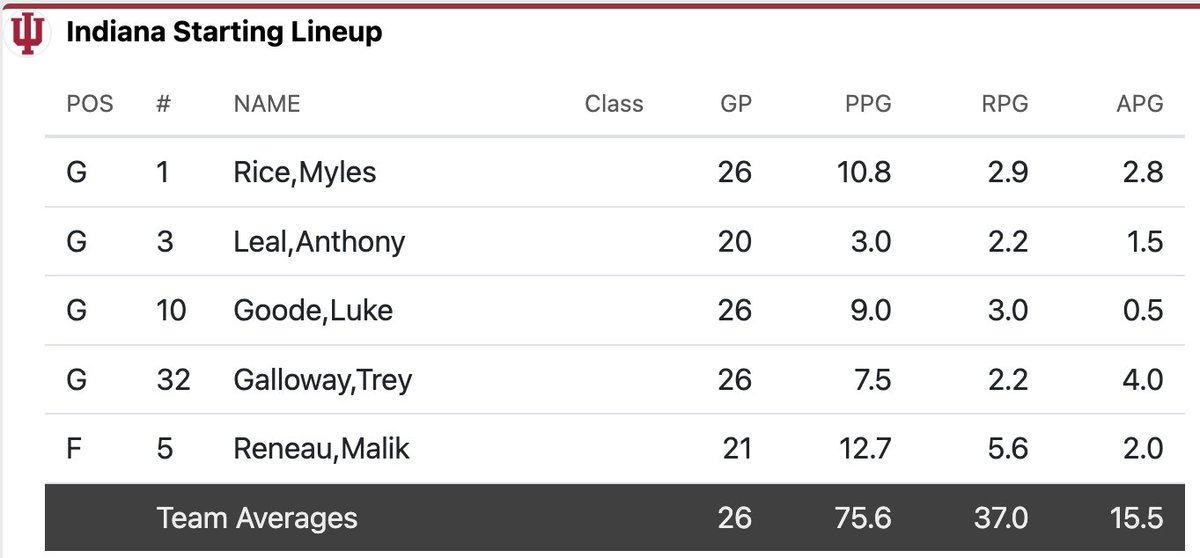
Task: Click Galloway's 4.0 APG value
Action: point(1143,380)
